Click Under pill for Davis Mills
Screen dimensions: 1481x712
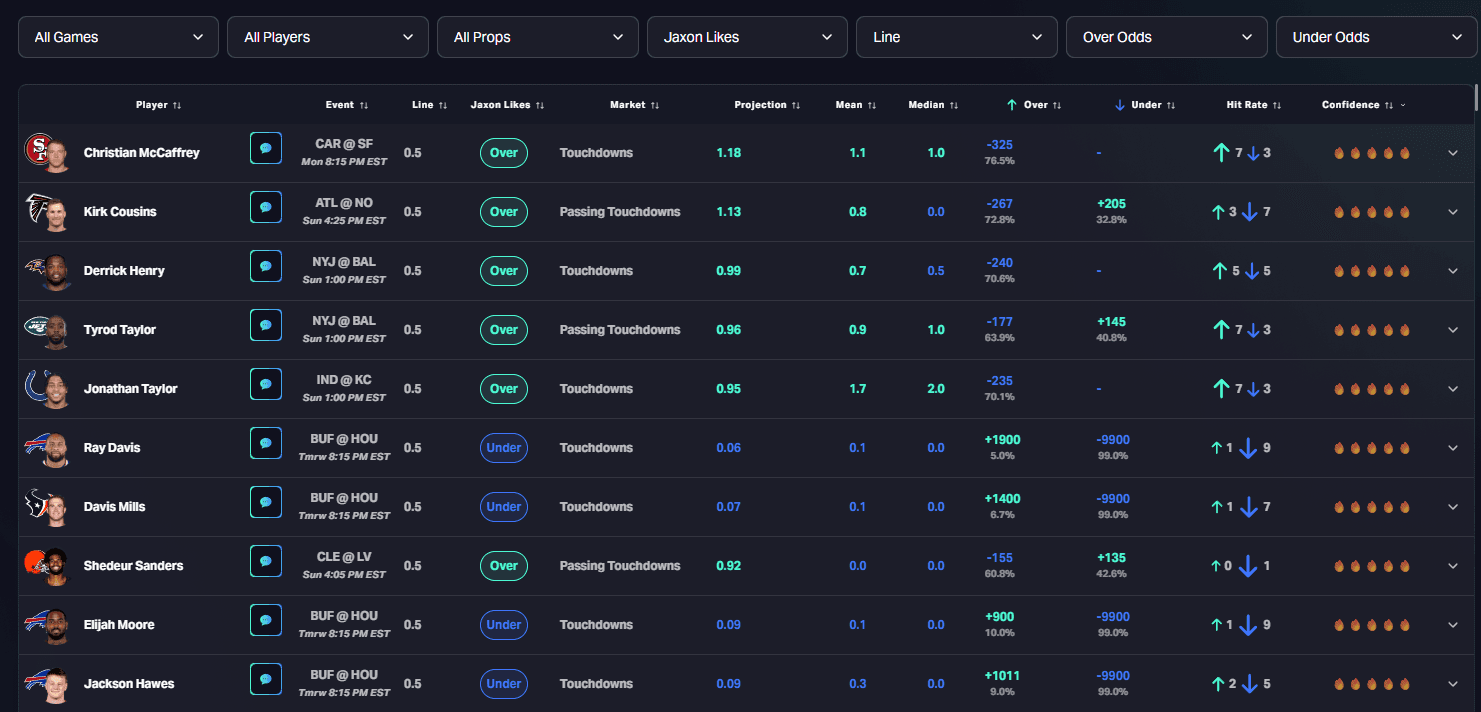(504, 507)
